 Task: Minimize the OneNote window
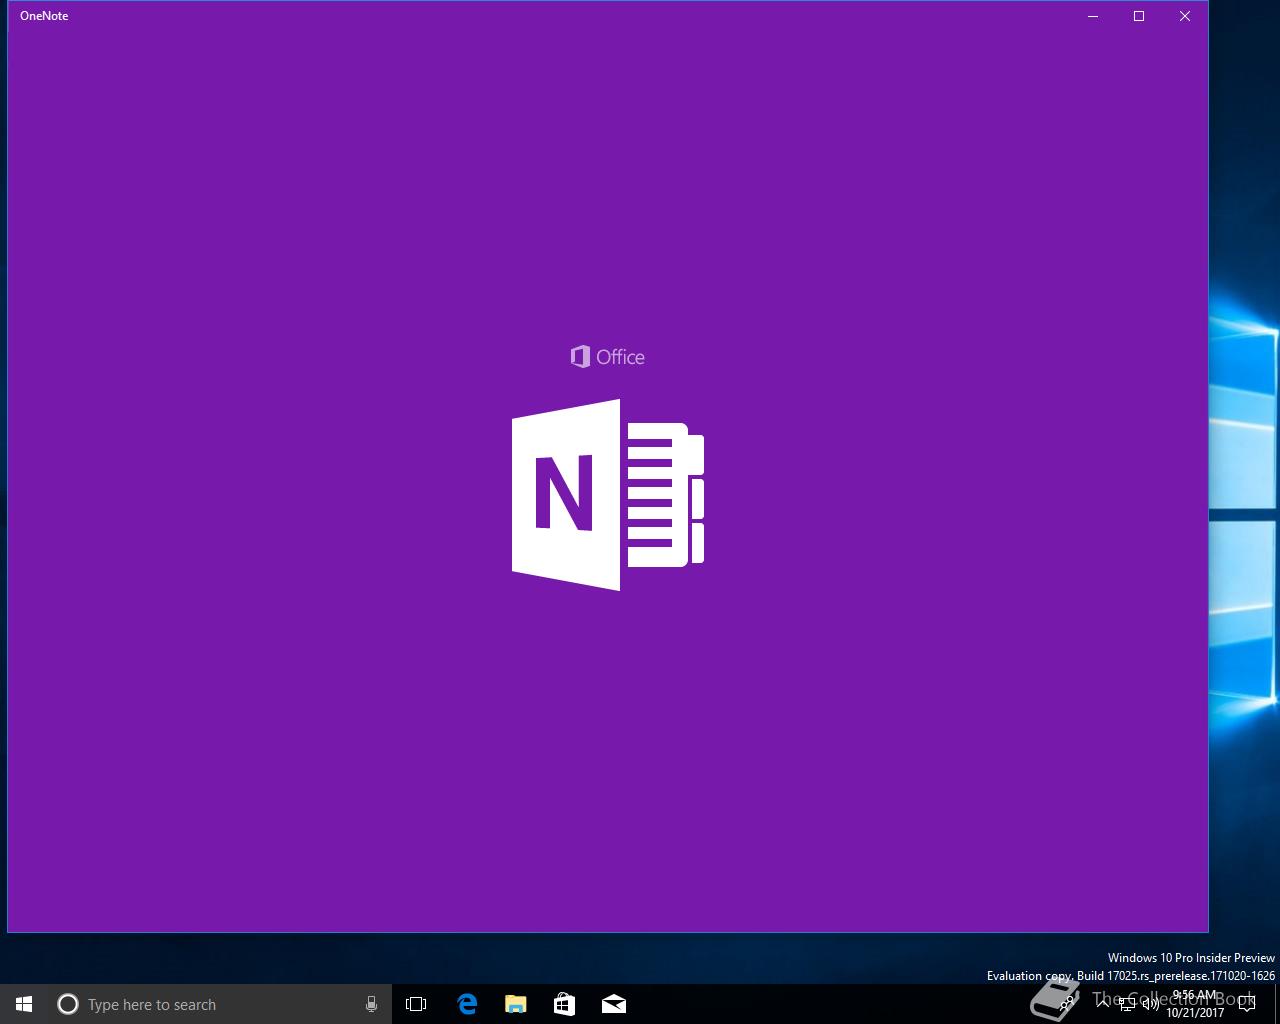tap(1093, 16)
